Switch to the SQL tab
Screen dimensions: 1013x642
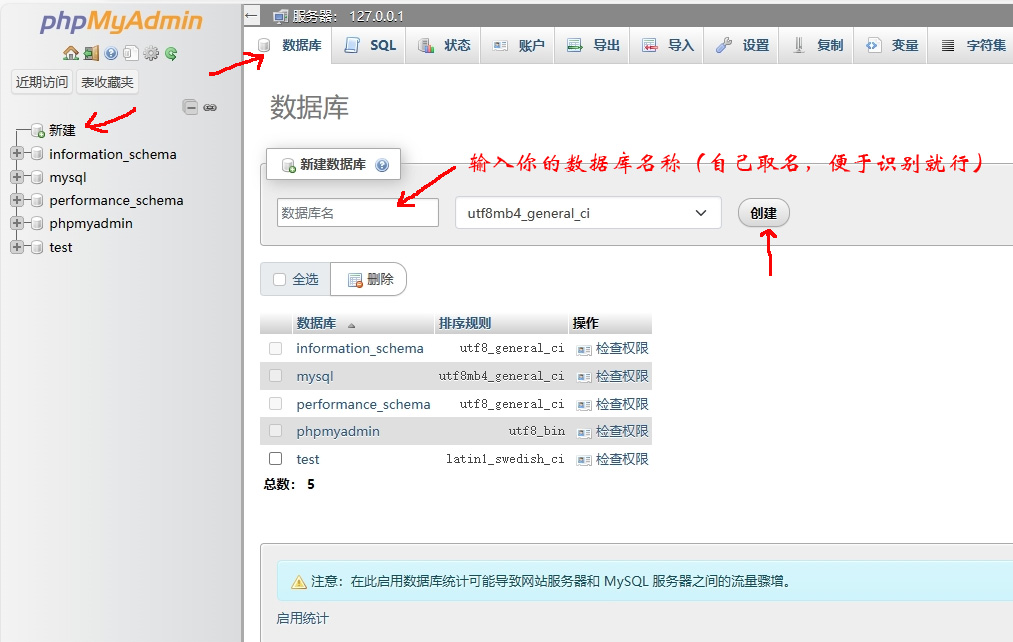[x=370, y=45]
